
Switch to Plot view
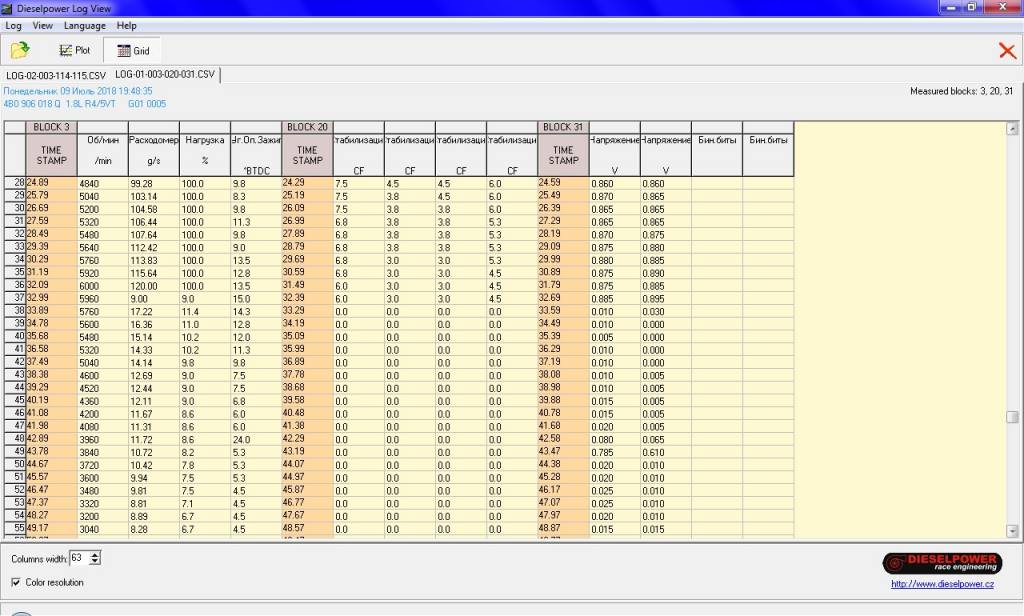pos(74,50)
